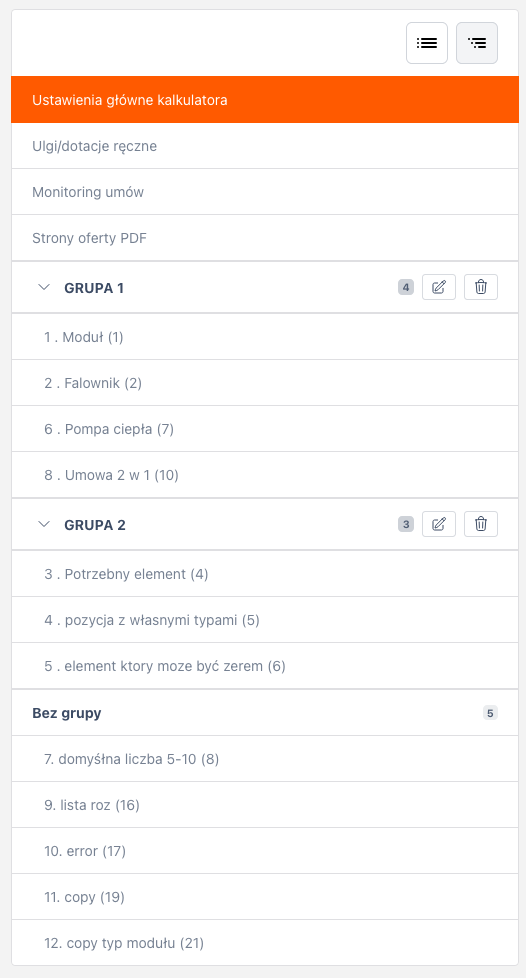Switch to grouped list view icon

point(477,43)
